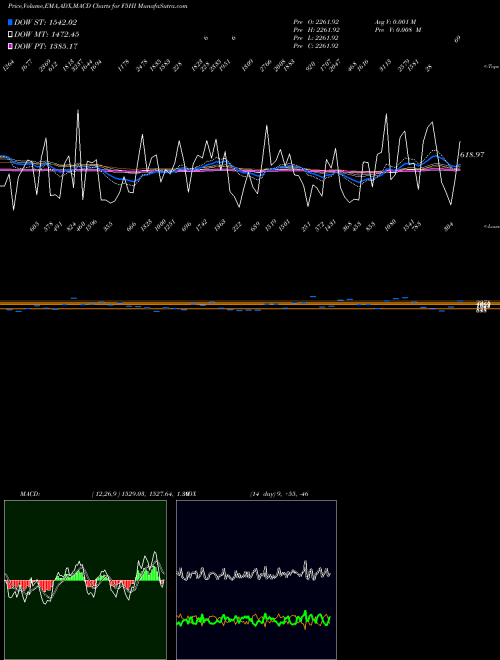Click the '<-Tops' marker label
This screenshot has height=660, width=500.
pyautogui.click(x=491, y=67)
